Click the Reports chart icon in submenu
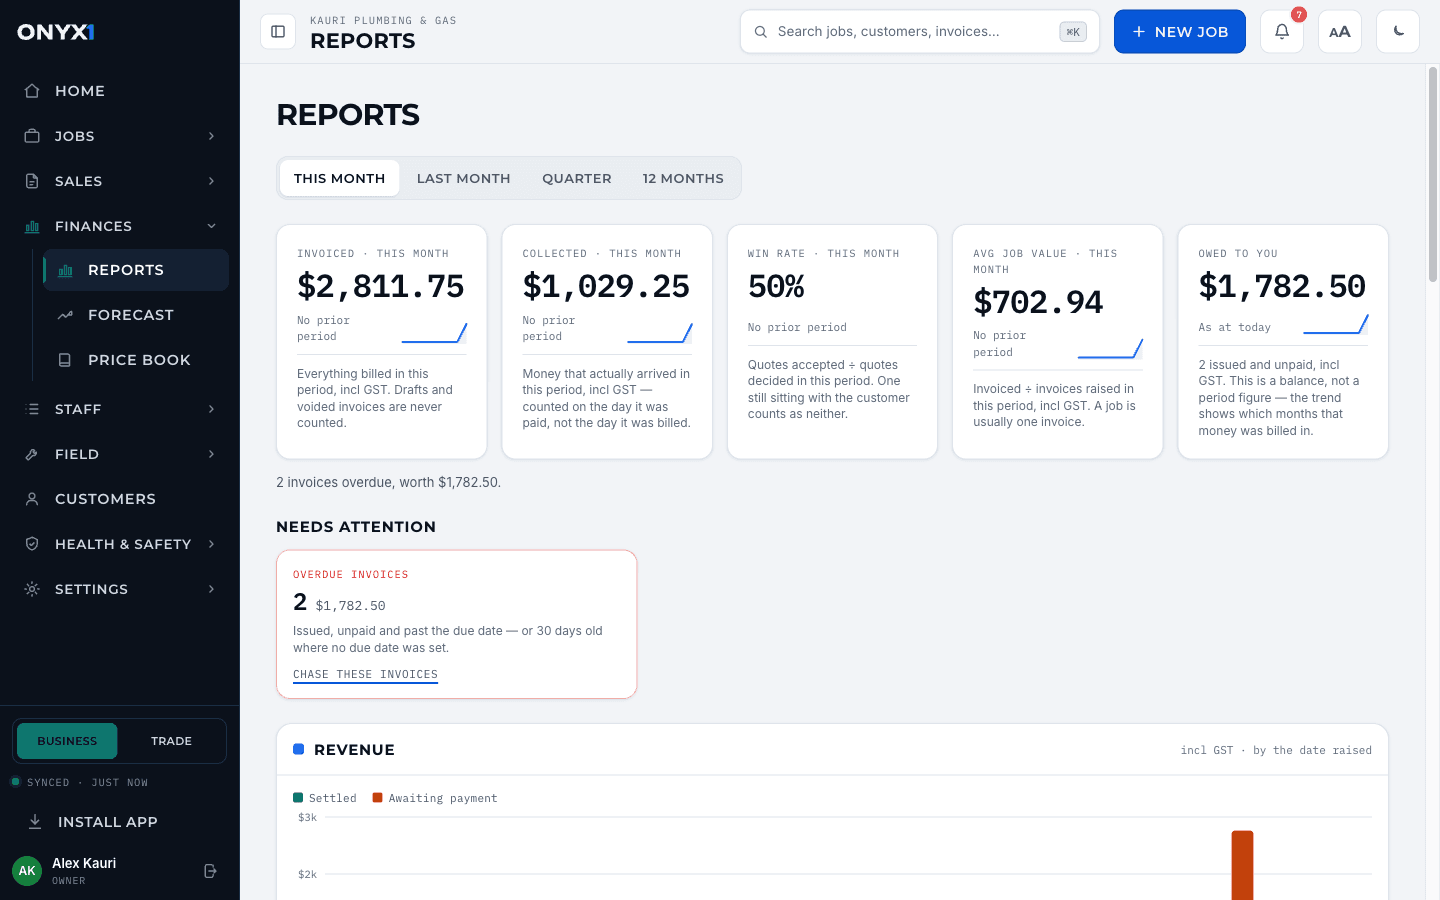This screenshot has height=900, width=1440. pos(65,270)
